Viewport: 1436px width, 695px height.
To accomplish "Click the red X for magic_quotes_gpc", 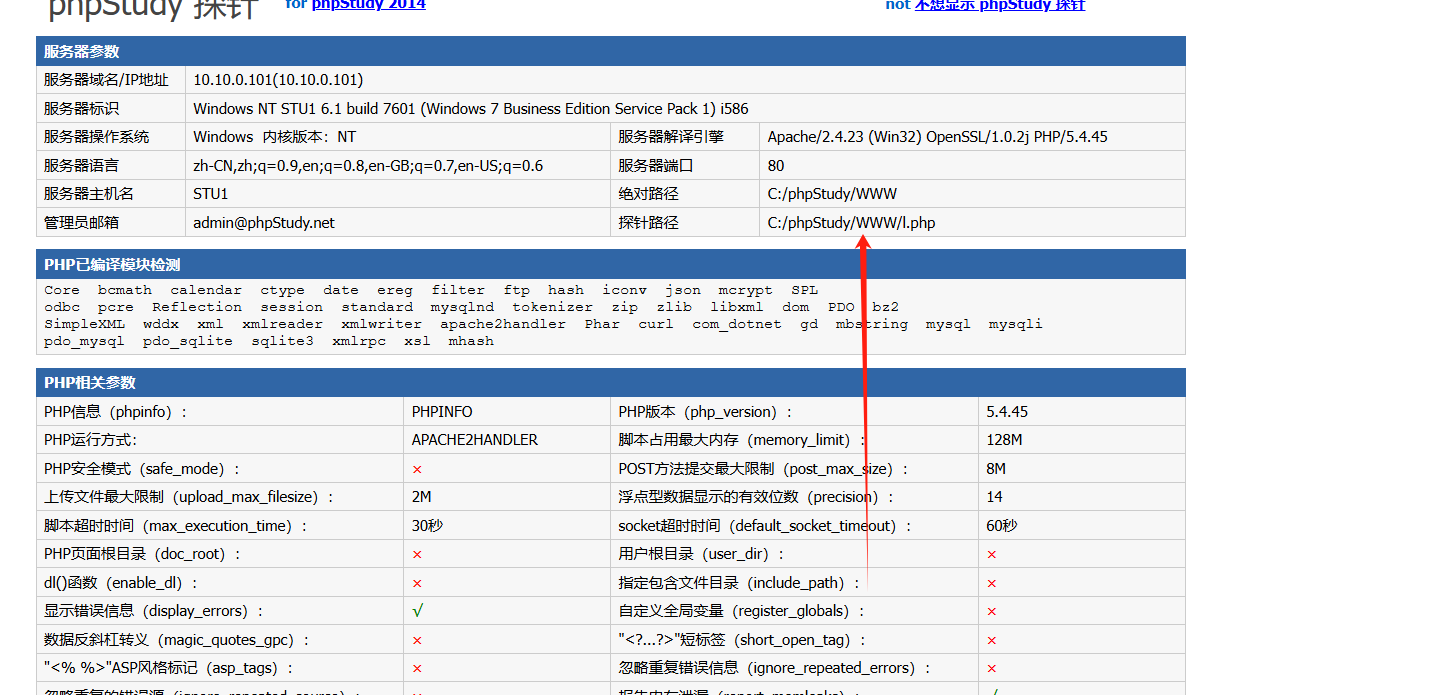I will [417, 640].
